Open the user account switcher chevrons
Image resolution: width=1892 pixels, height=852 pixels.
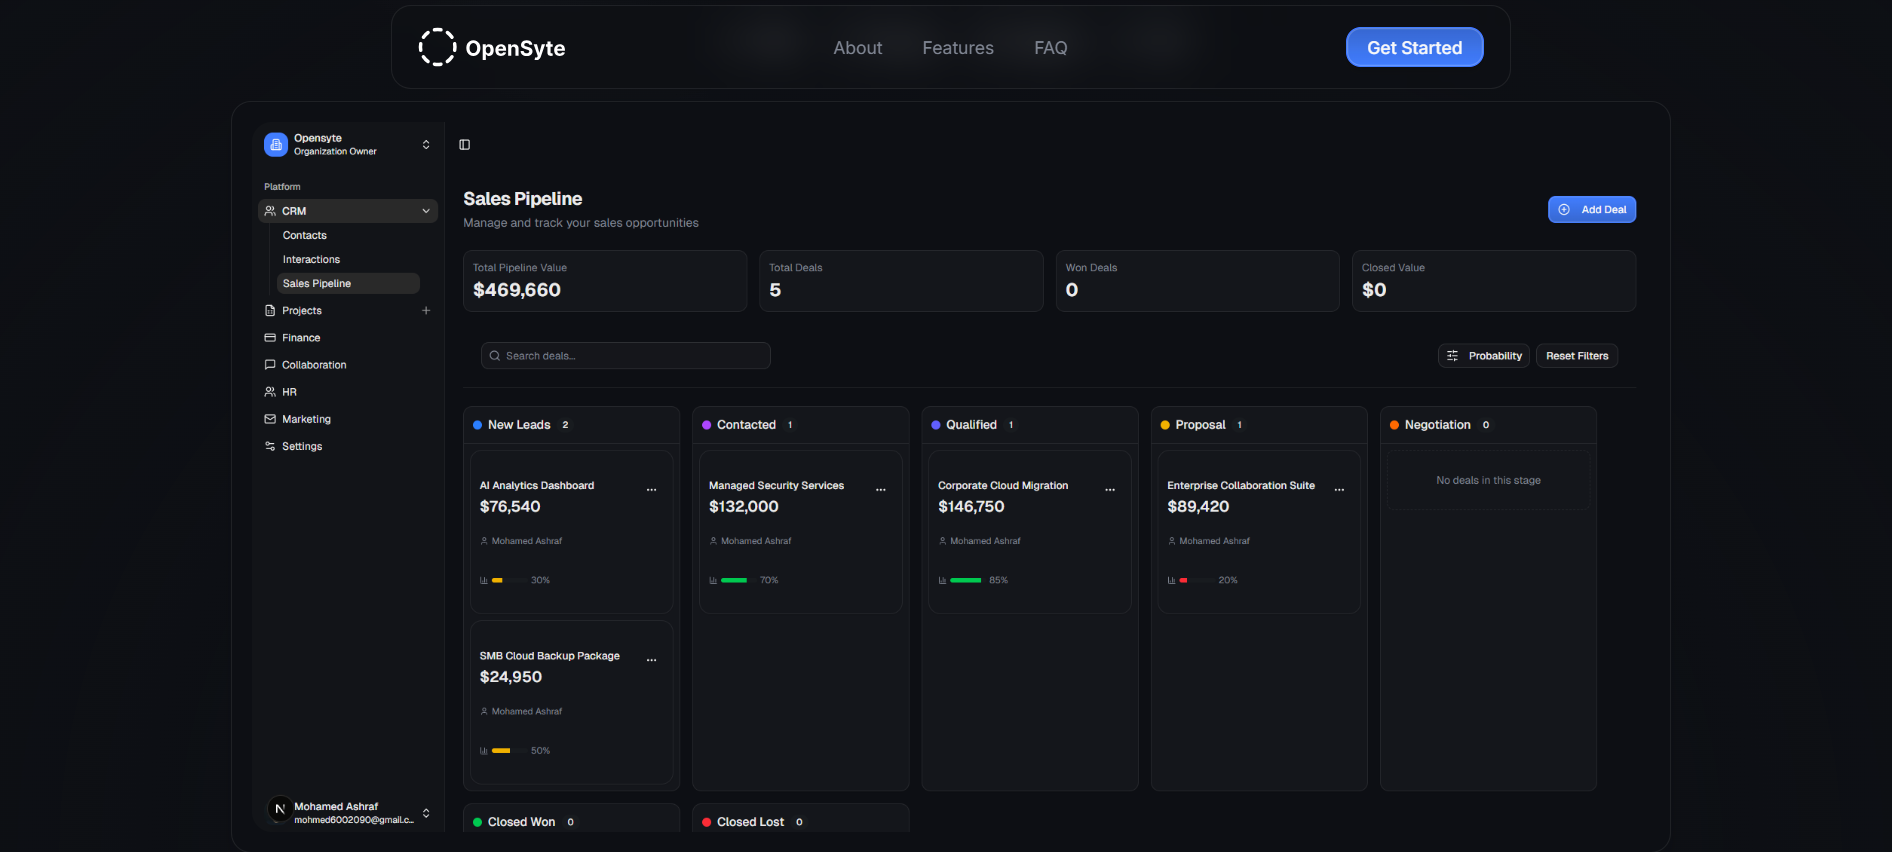(426, 813)
